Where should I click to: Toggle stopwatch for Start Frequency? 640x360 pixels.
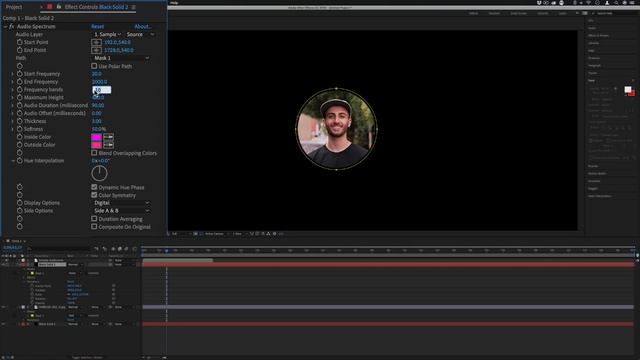[20, 74]
